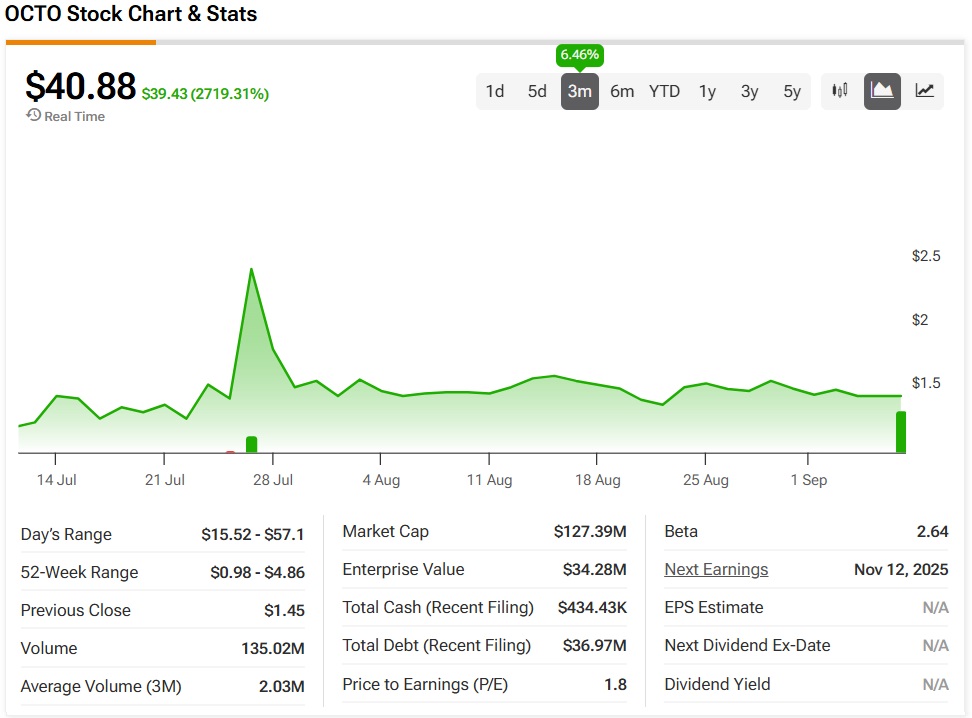Click the OCTO Stock Chart & Stats heading
The height and width of the screenshot is (718, 972).
coord(131,14)
